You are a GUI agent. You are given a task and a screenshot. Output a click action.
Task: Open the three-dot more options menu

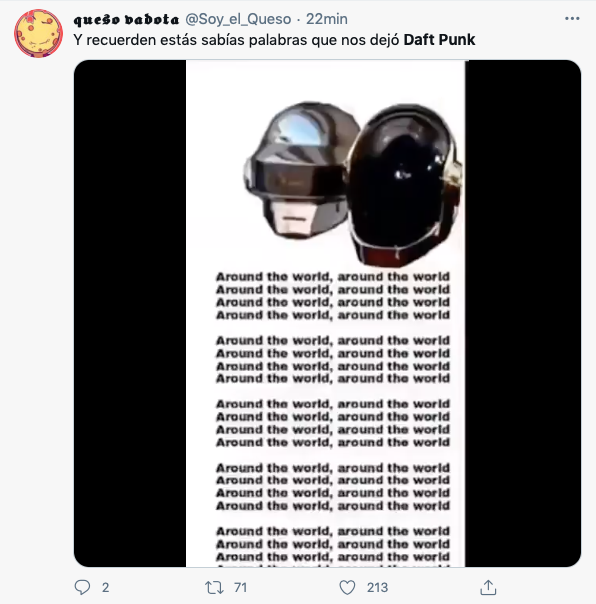(572, 18)
